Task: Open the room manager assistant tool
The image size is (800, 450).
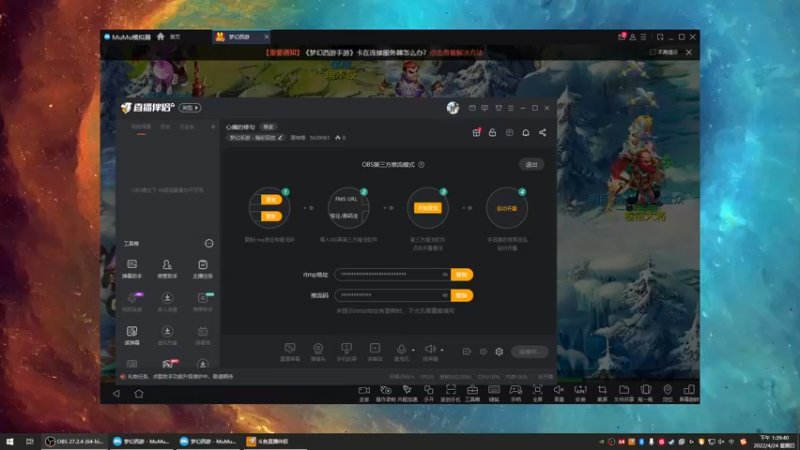Action: click(167, 268)
